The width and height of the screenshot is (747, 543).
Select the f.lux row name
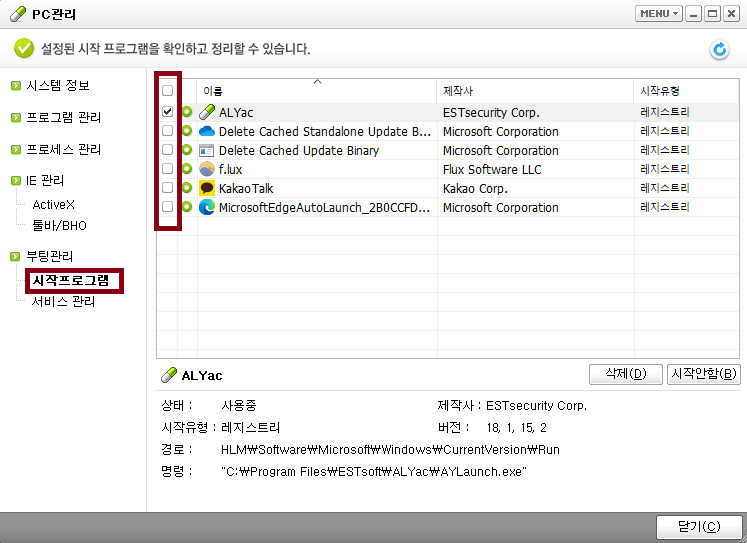[231, 170]
